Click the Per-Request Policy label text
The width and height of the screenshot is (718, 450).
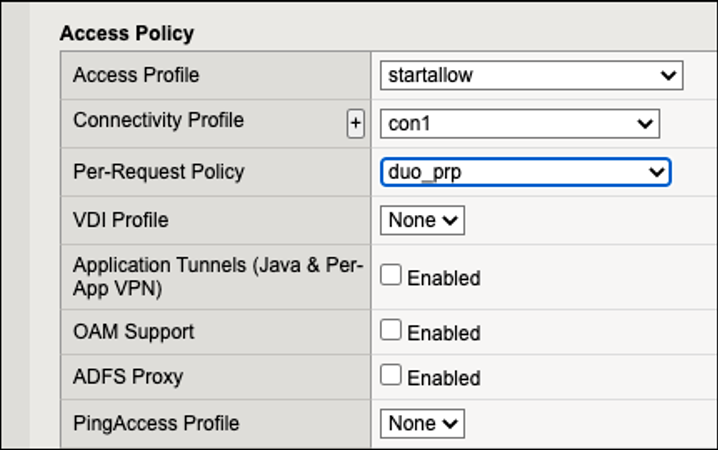(158, 172)
